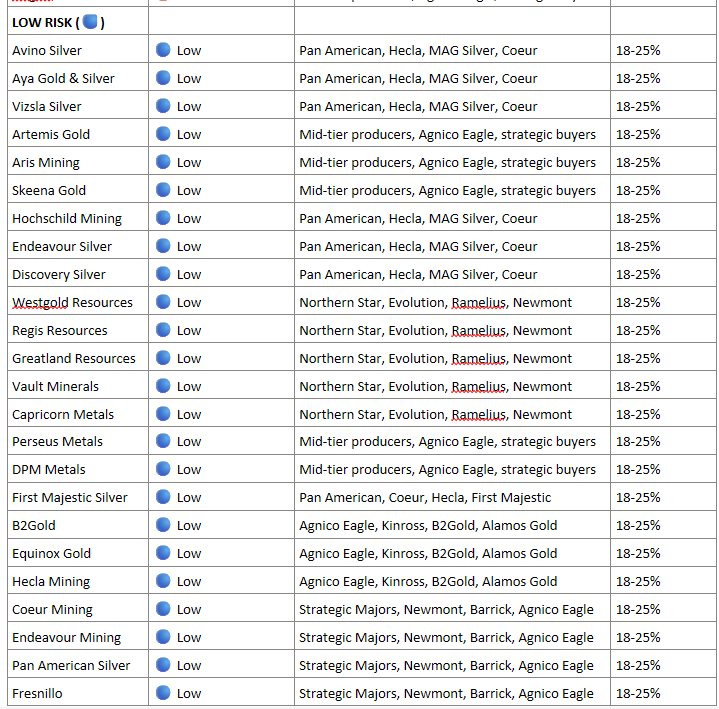Click the Low label in Skeena Gold row
Image resolution: width=719 pixels, height=709 pixels.
click(x=189, y=190)
